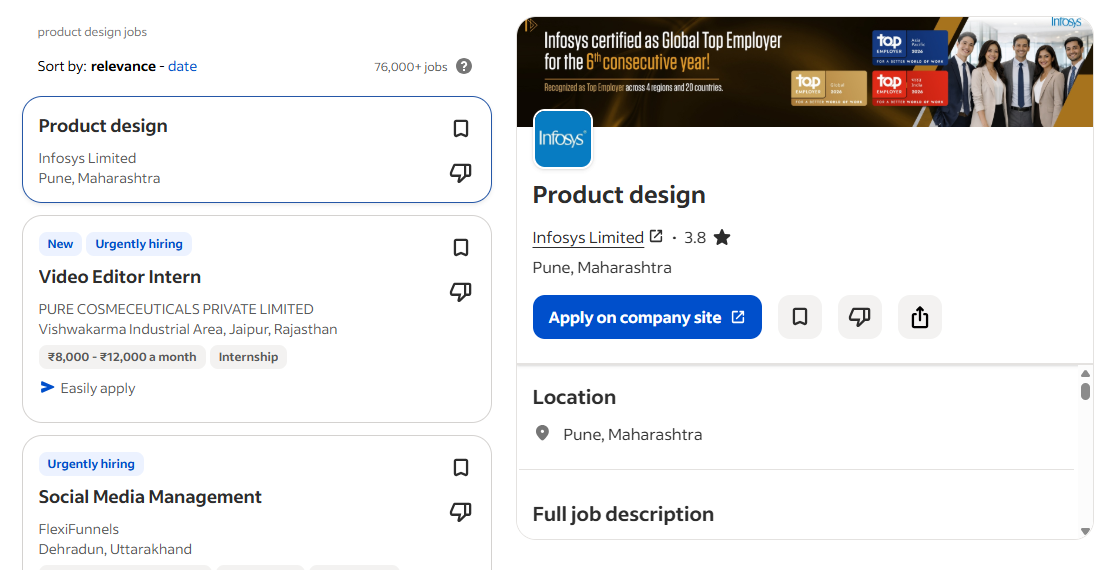1113x570 pixels.
Task: Click the Infosys Top Employer banner
Action: (805, 72)
